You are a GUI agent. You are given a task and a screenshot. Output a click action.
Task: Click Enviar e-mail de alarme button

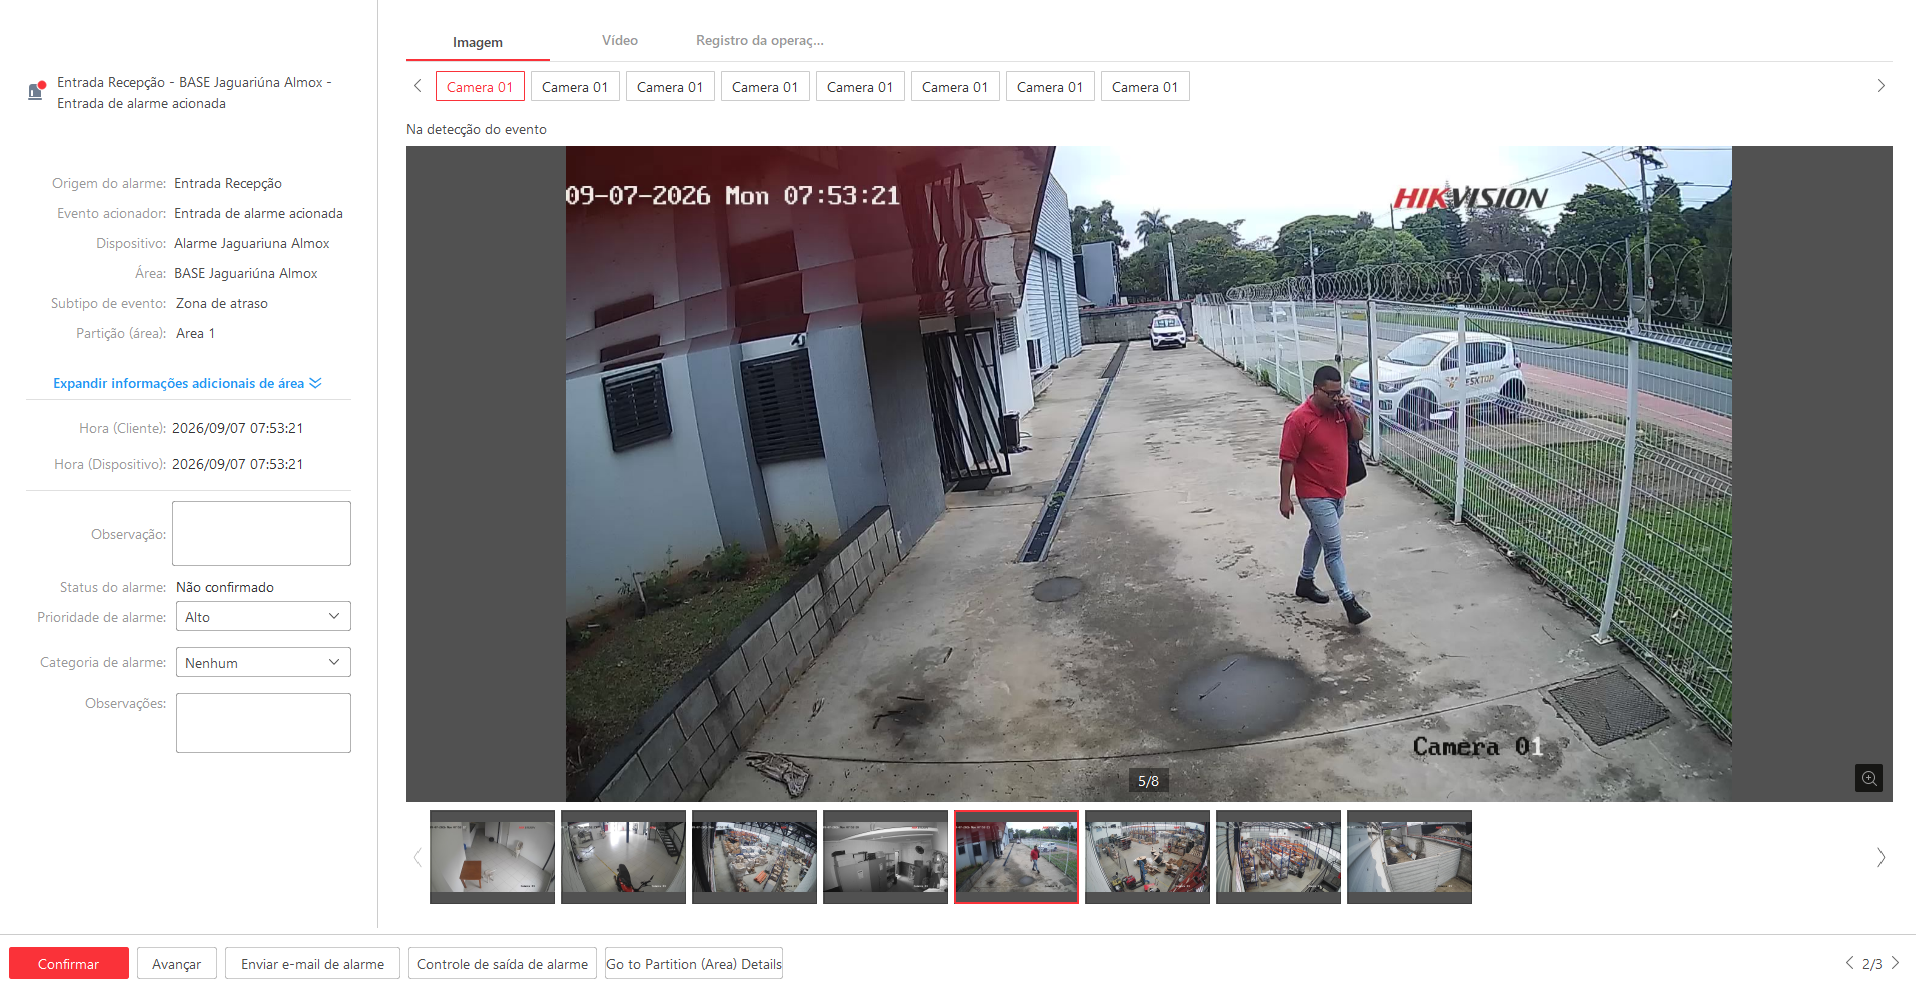312,964
